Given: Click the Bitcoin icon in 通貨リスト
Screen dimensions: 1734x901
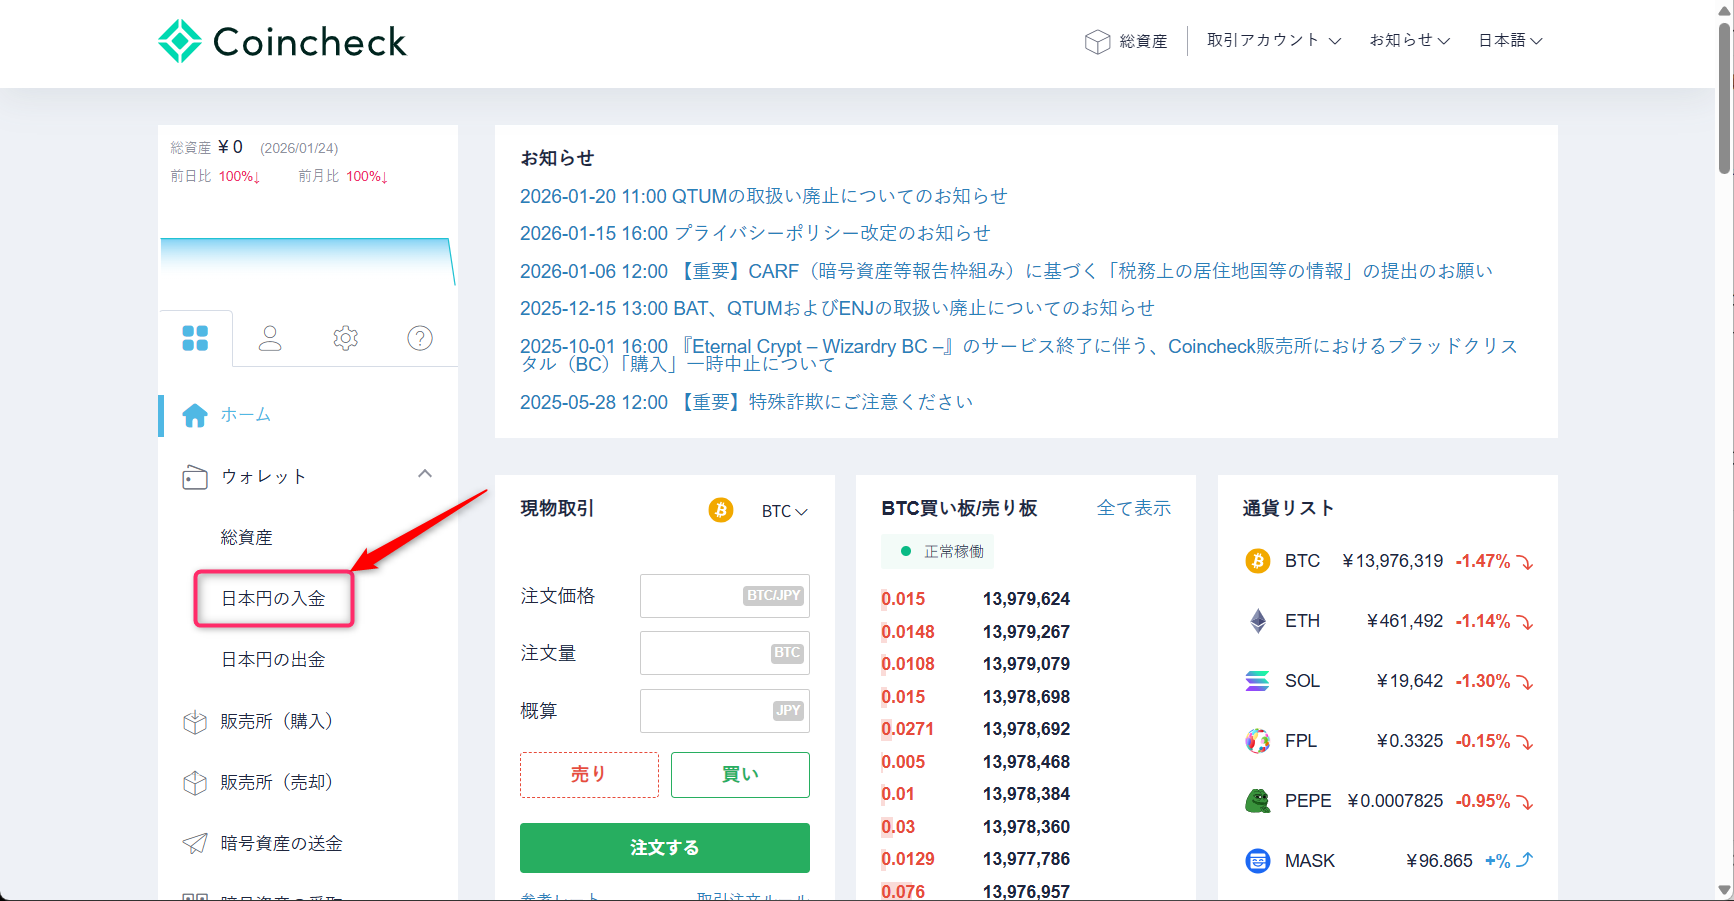Looking at the screenshot, I should (x=1257, y=561).
